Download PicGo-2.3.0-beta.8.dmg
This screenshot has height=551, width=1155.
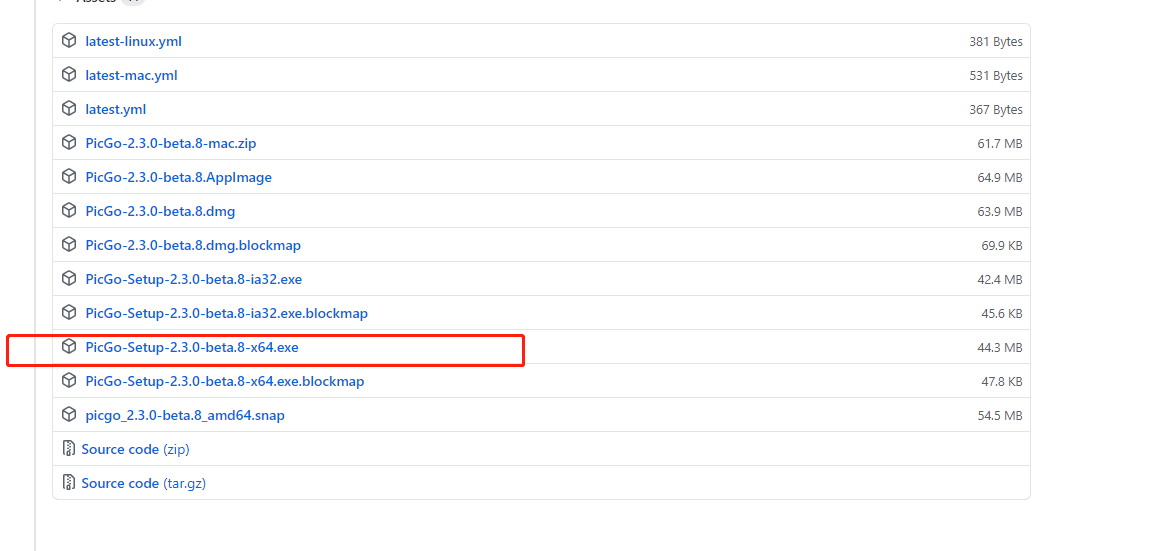click(160, 211)
